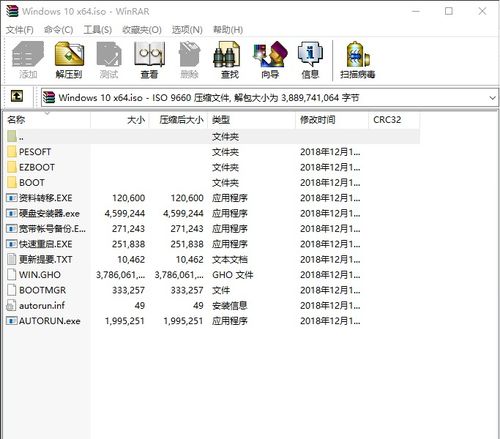500x439 pixels.
Task: Click the WIN.GHO file icon
Action: [x=12, y=274]
